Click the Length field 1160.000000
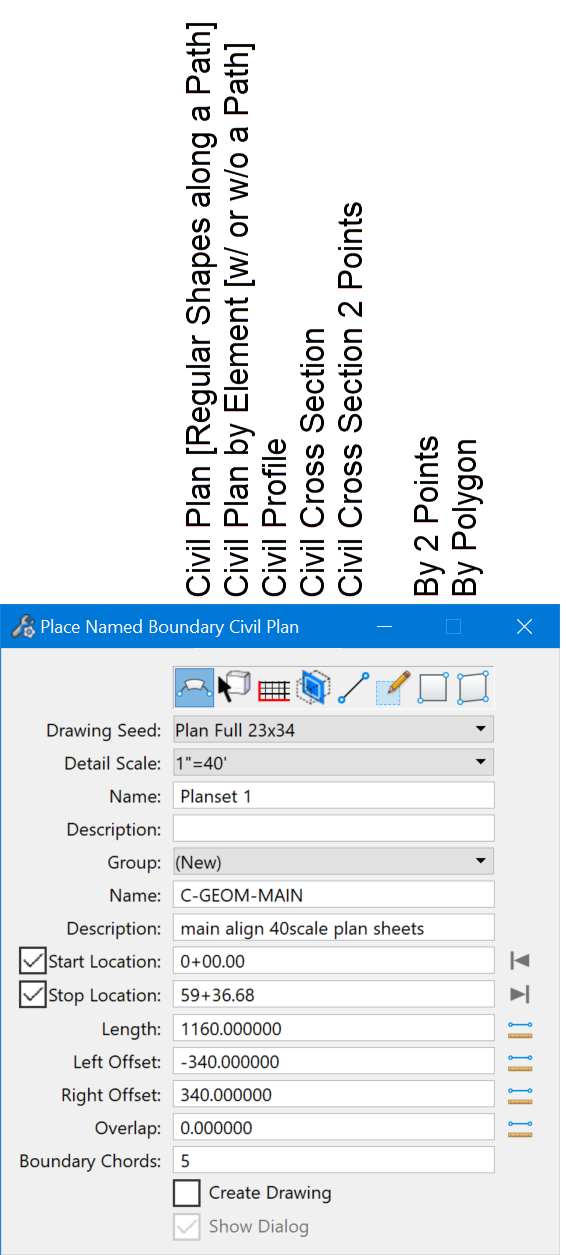 (x=334, y=1028)
